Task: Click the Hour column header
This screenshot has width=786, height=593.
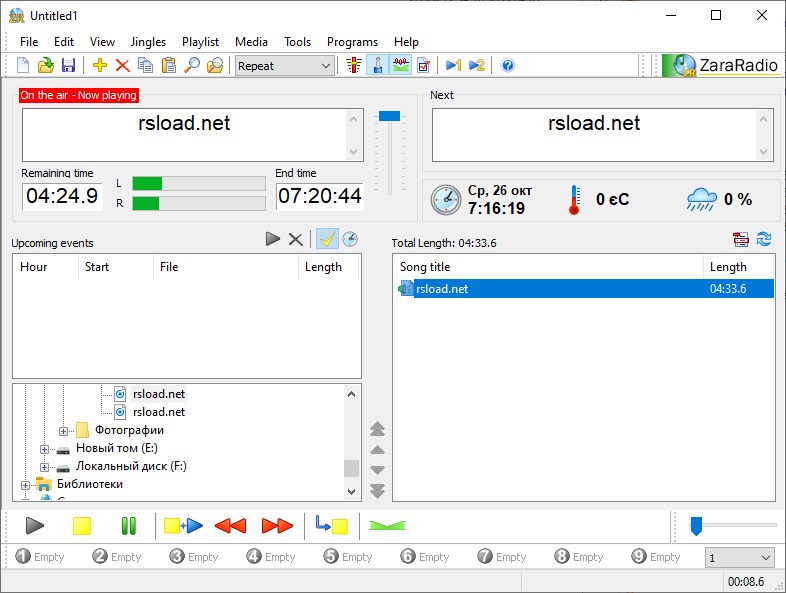Action: pyautogui.click(x=46, y=267)
